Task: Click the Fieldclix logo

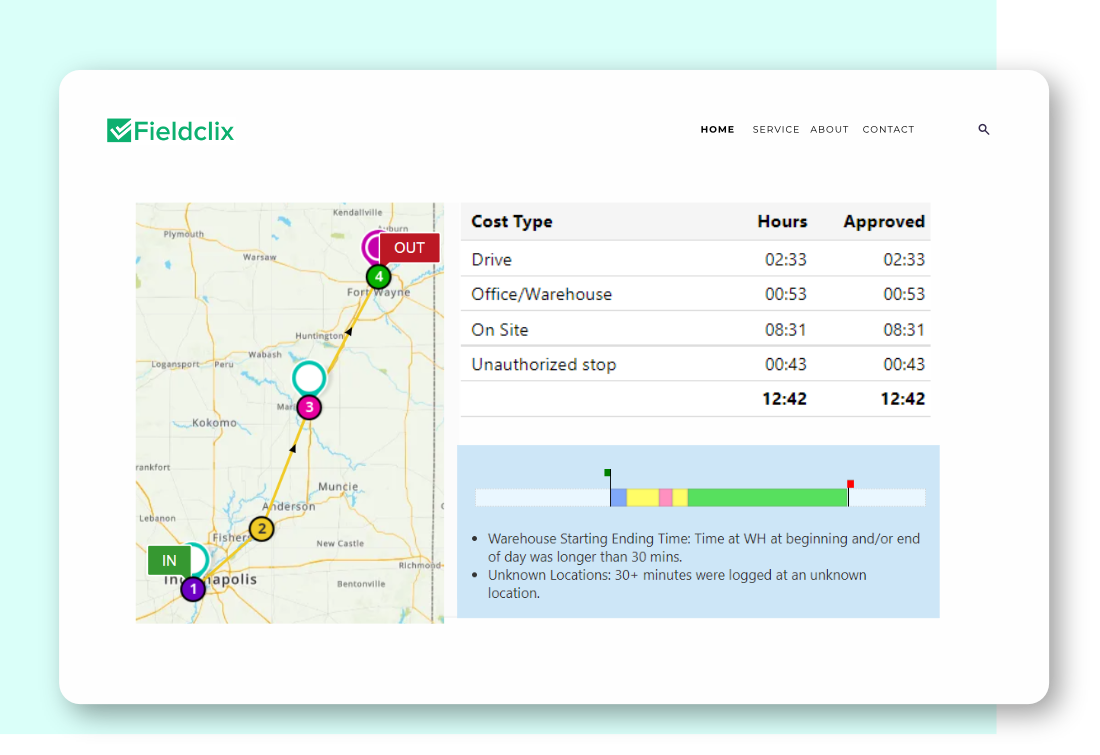Action: [x=171, y=131]
